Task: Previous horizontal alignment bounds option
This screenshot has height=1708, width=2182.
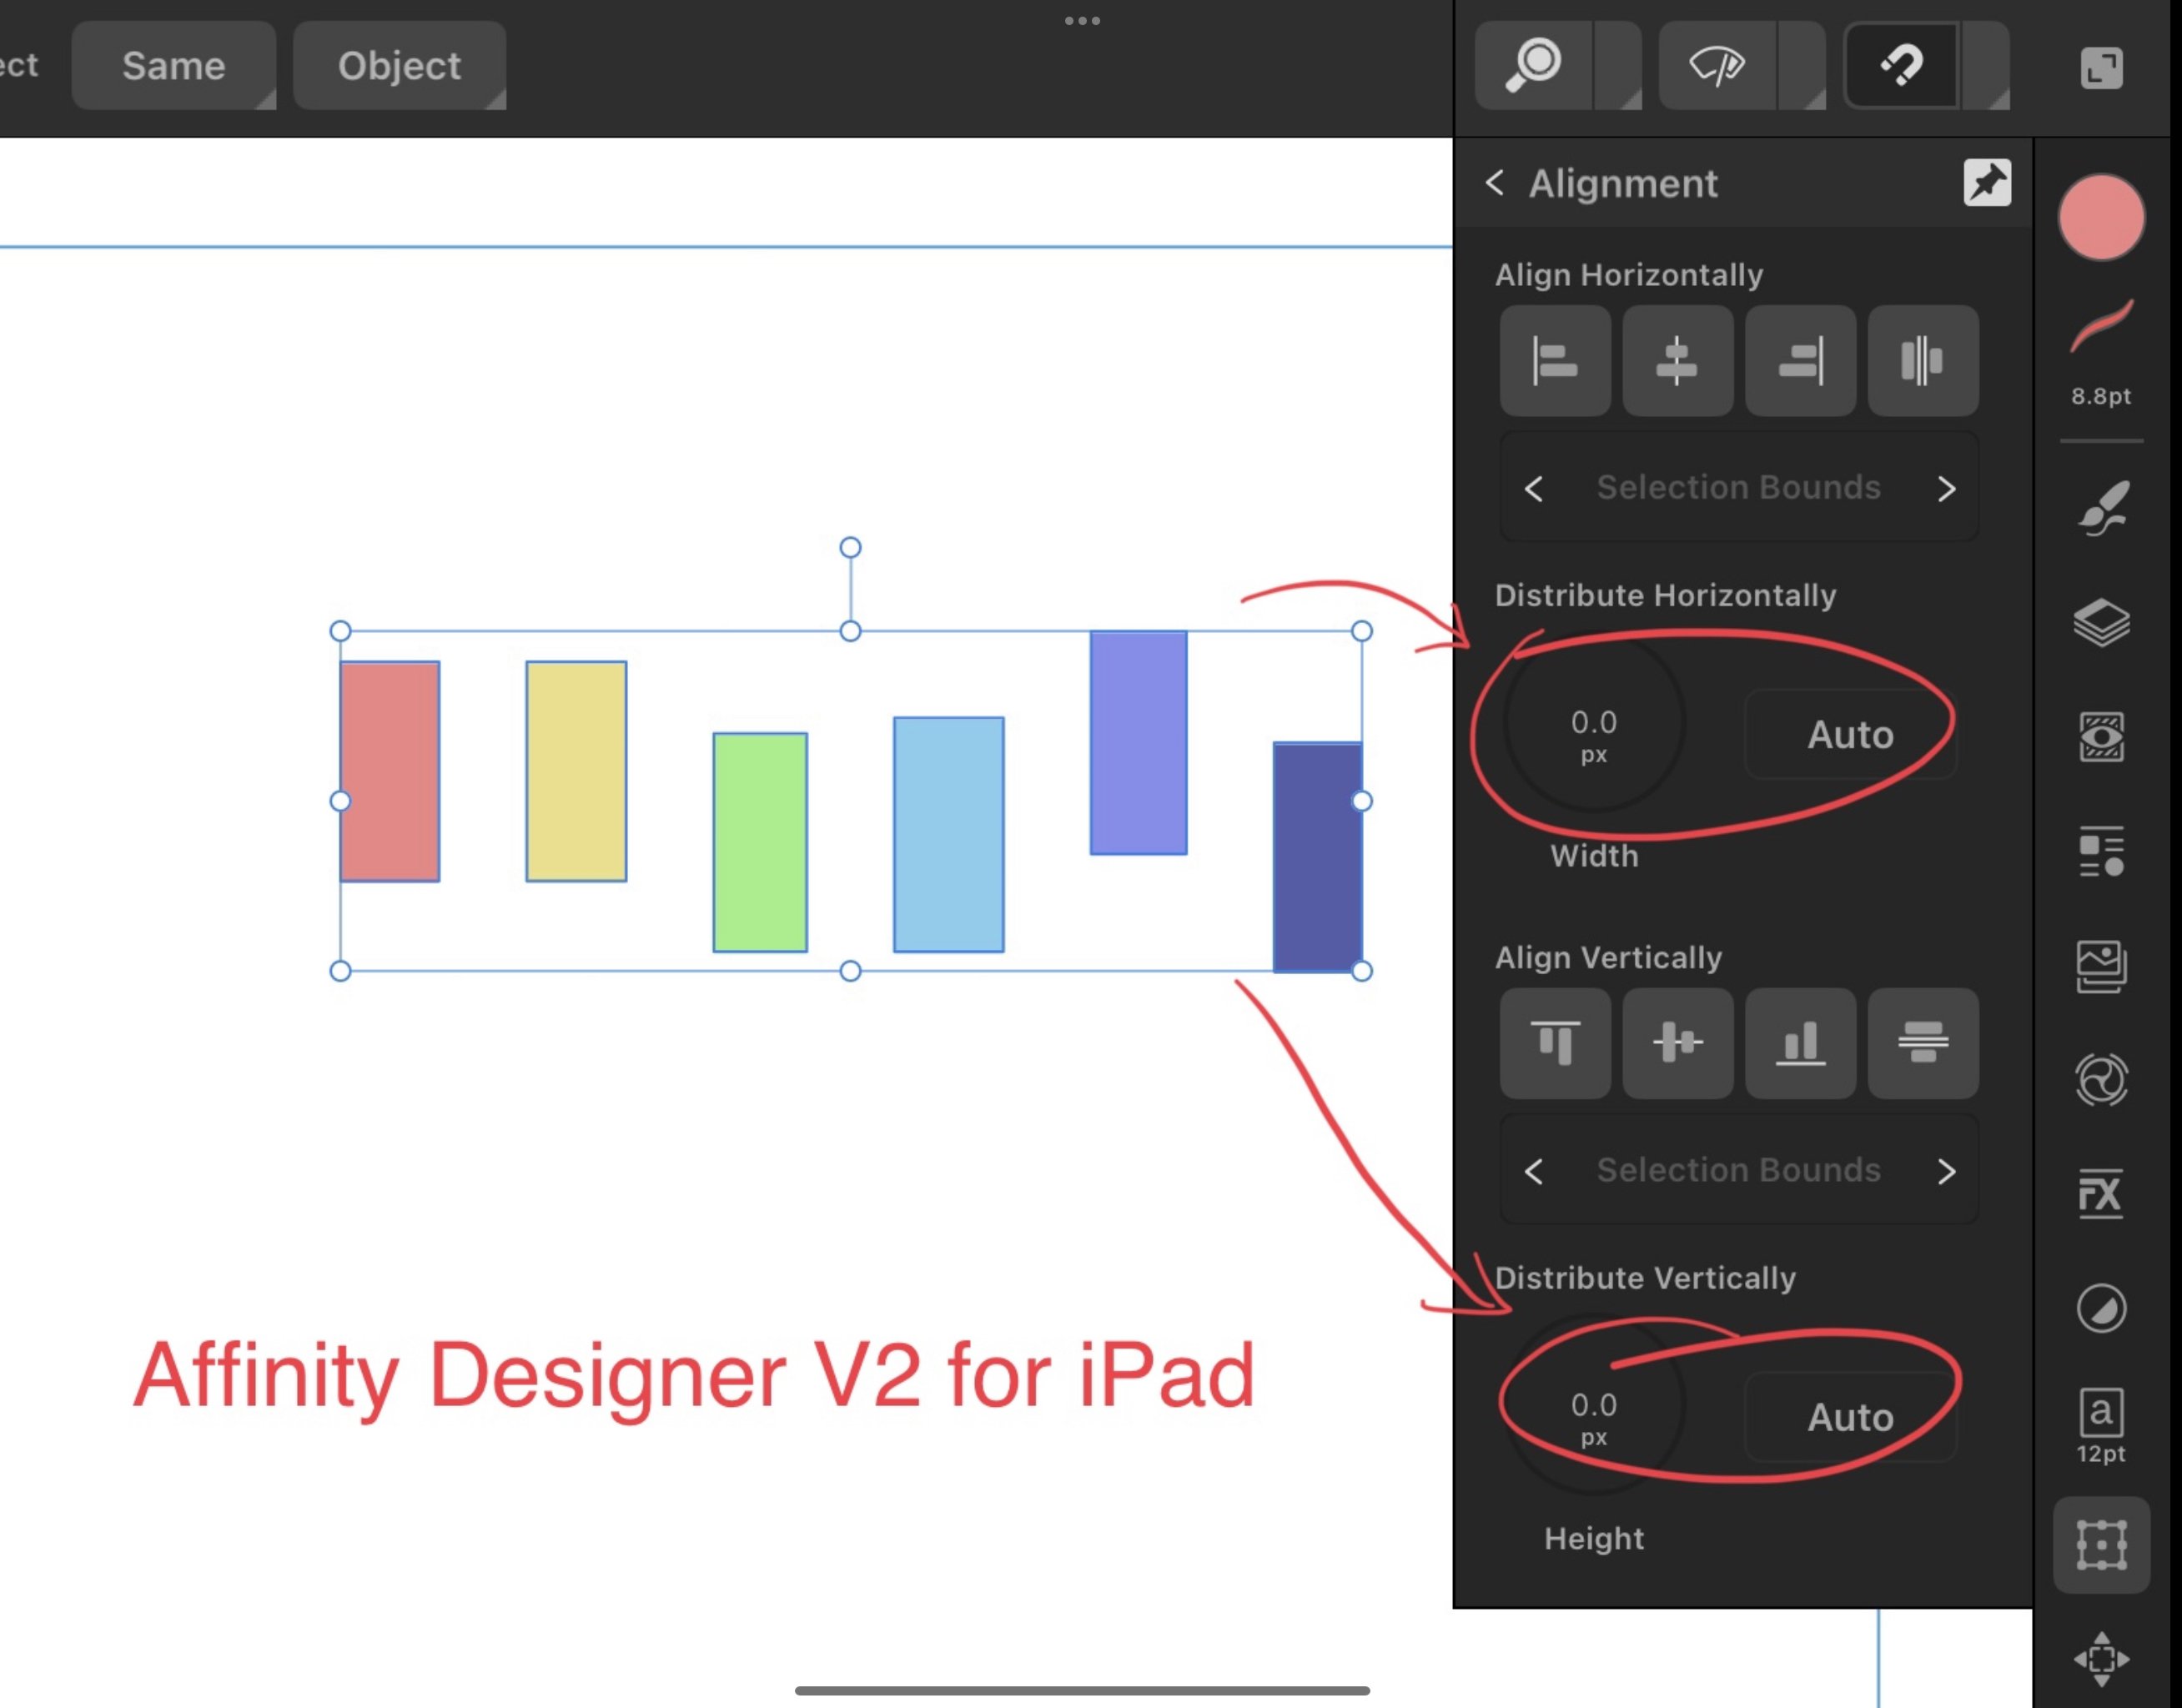Action: (x=1534, y=489)
